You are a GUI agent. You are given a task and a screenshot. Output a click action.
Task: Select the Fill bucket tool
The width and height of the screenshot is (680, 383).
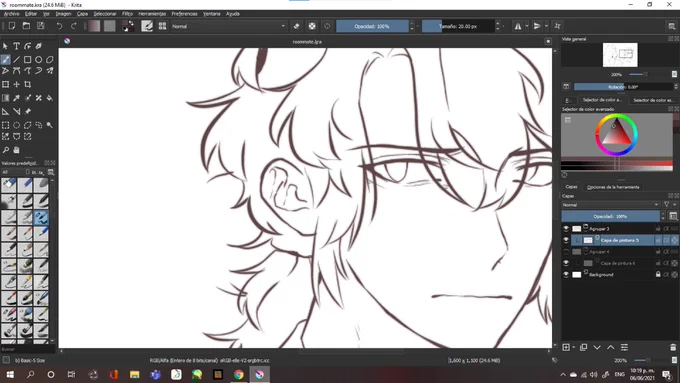pos(50,98)
